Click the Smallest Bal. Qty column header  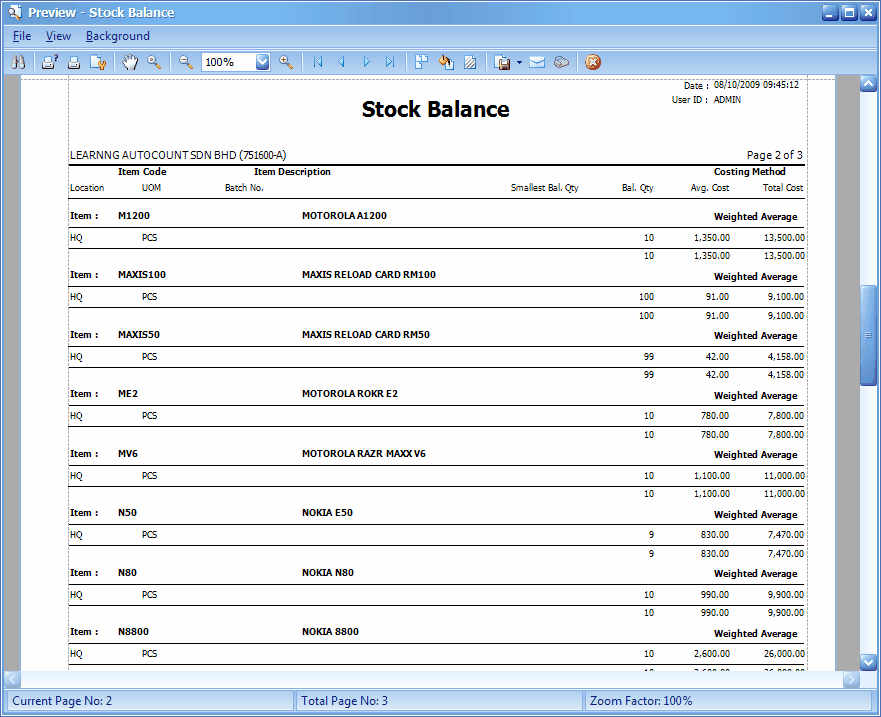tap(544, 188)
